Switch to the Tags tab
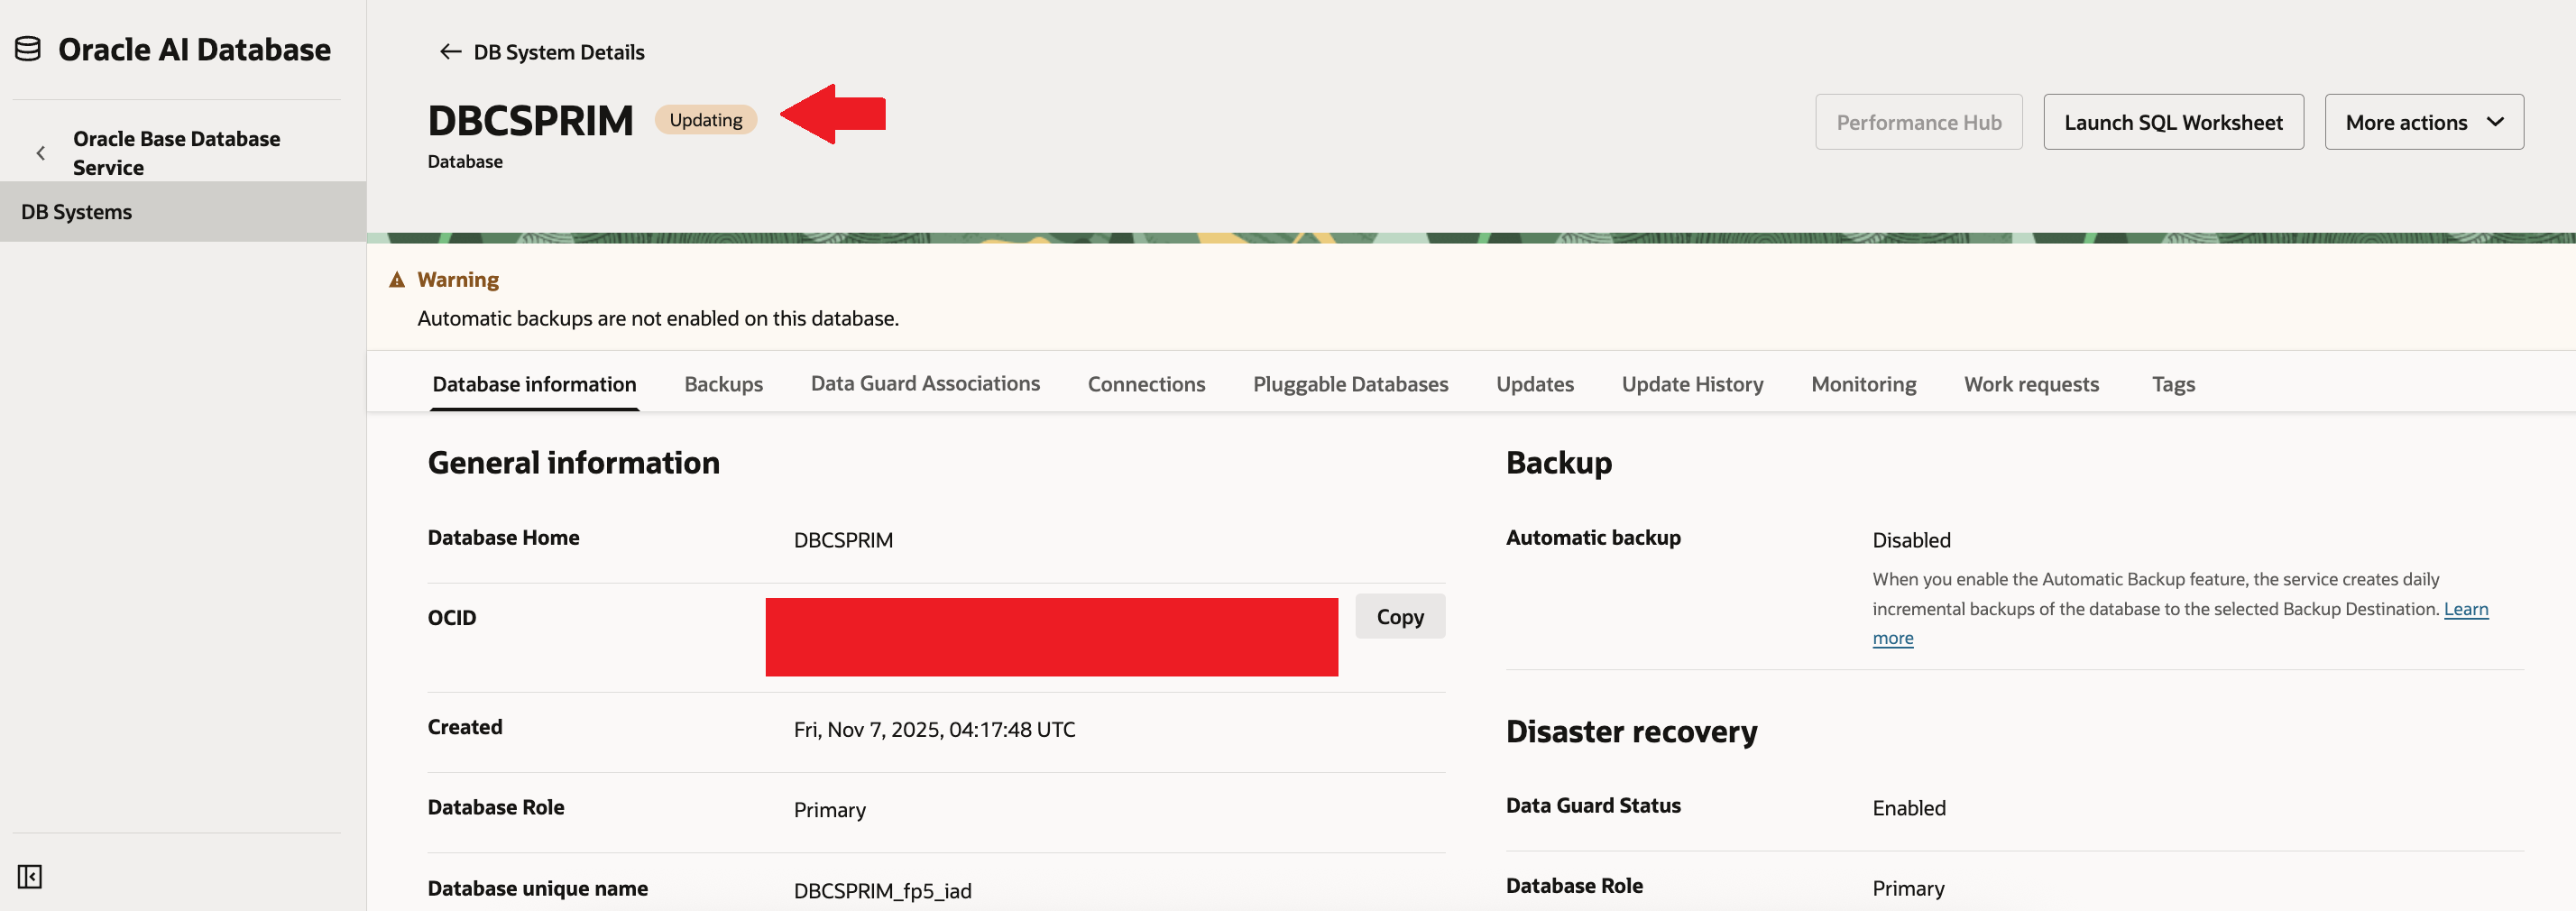This screenshot has height=911, width=2576. point(2173,384)
